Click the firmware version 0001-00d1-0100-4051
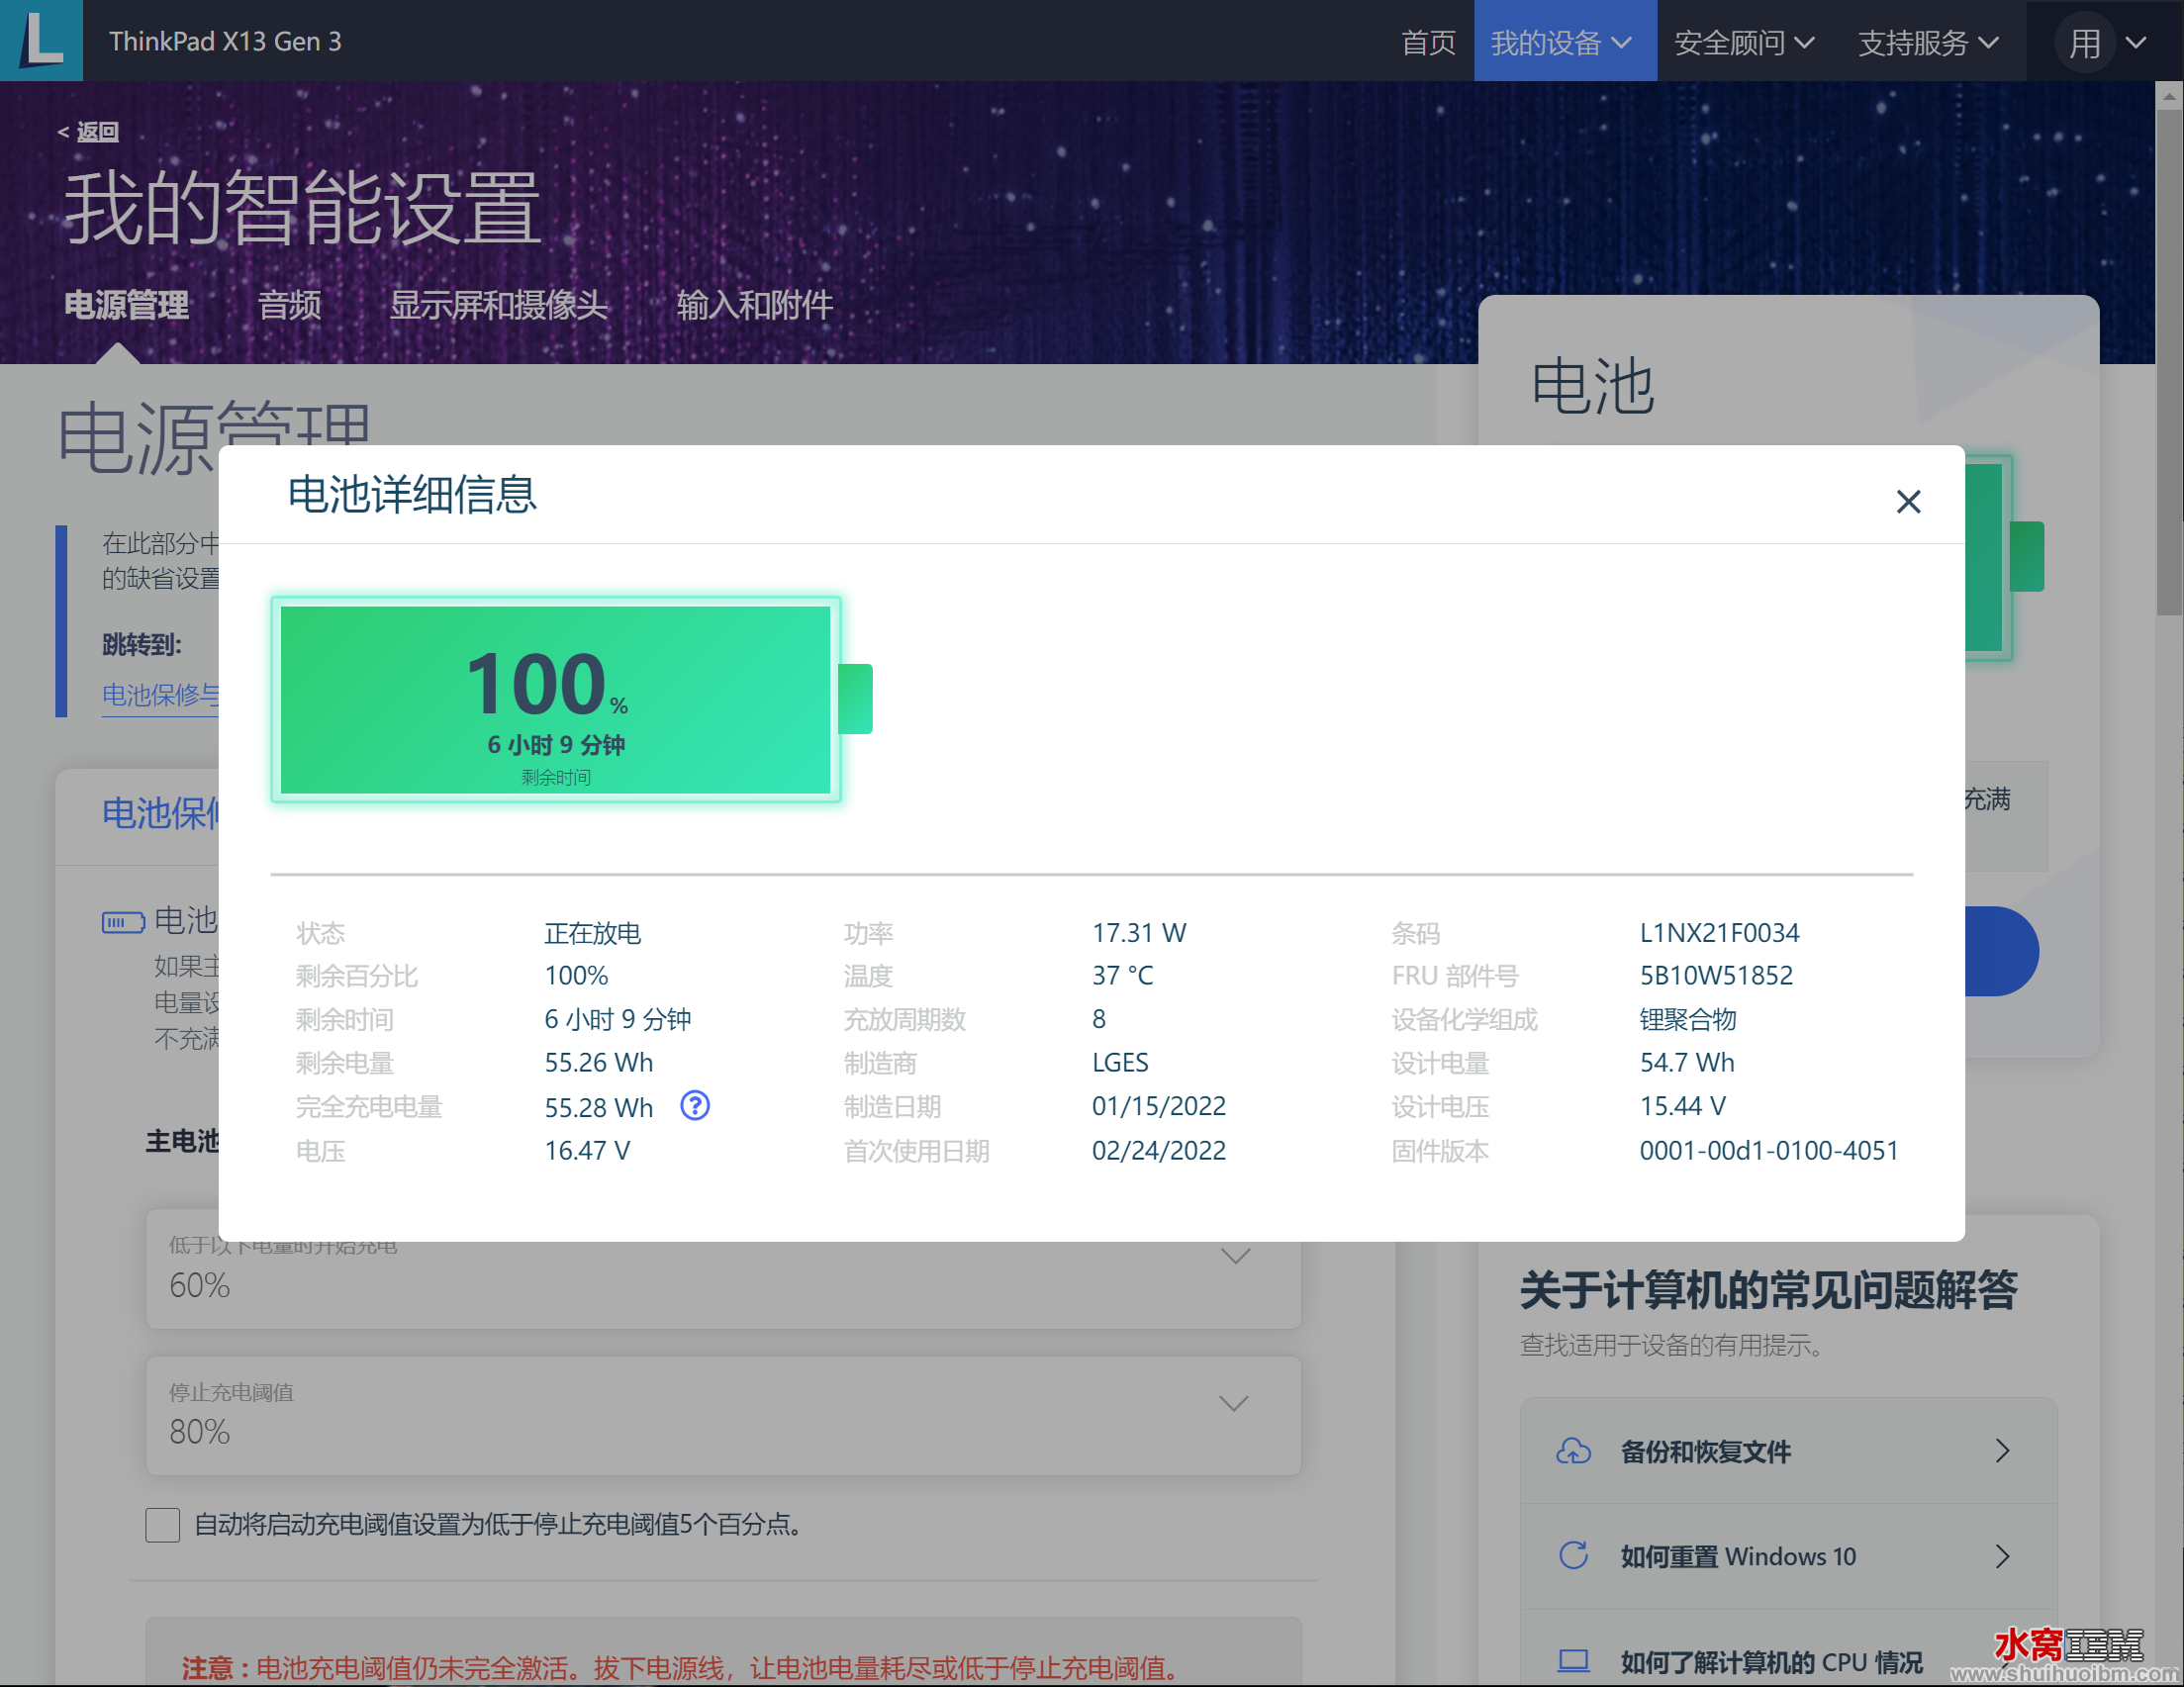Screen dimensions: 2184x1687 (1768, 1151)
